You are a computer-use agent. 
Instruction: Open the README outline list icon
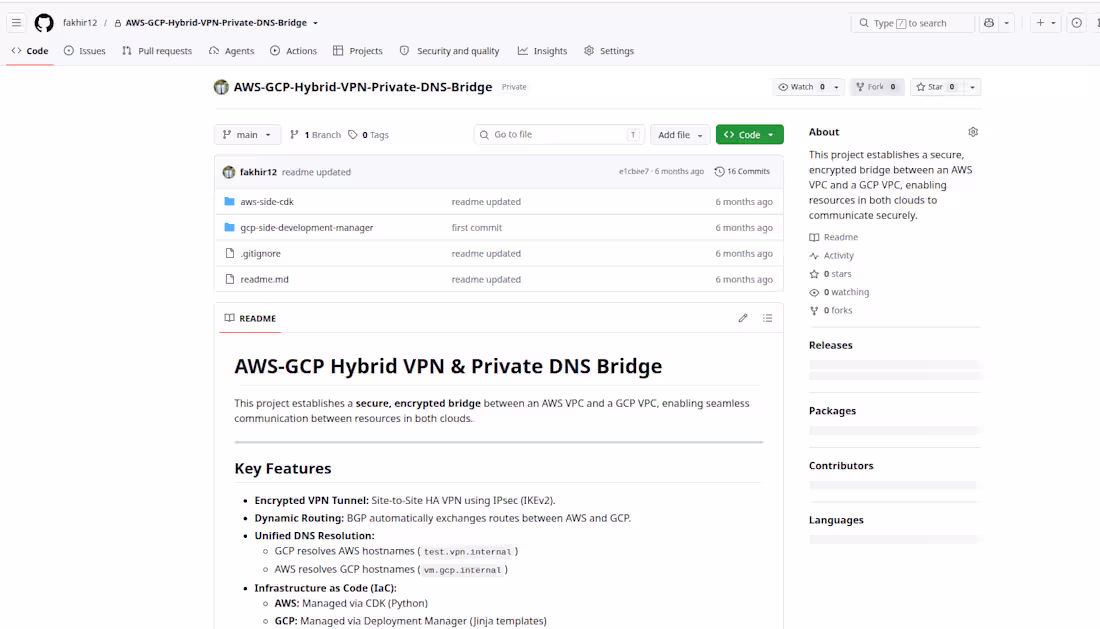click(x=767, y=318)
